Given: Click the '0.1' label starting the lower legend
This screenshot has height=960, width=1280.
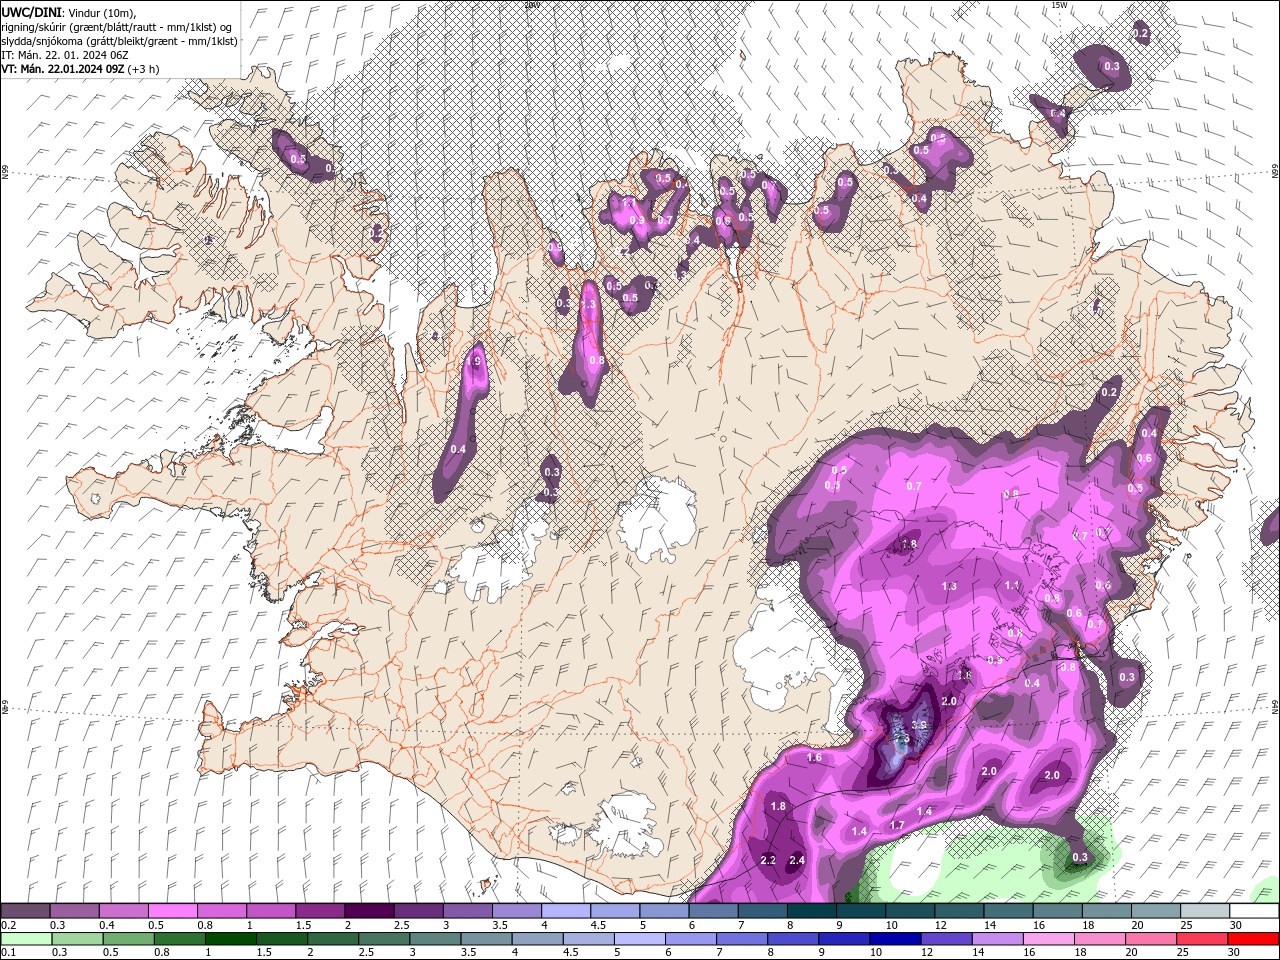Looking at the screenshot, I should point(7,953).
